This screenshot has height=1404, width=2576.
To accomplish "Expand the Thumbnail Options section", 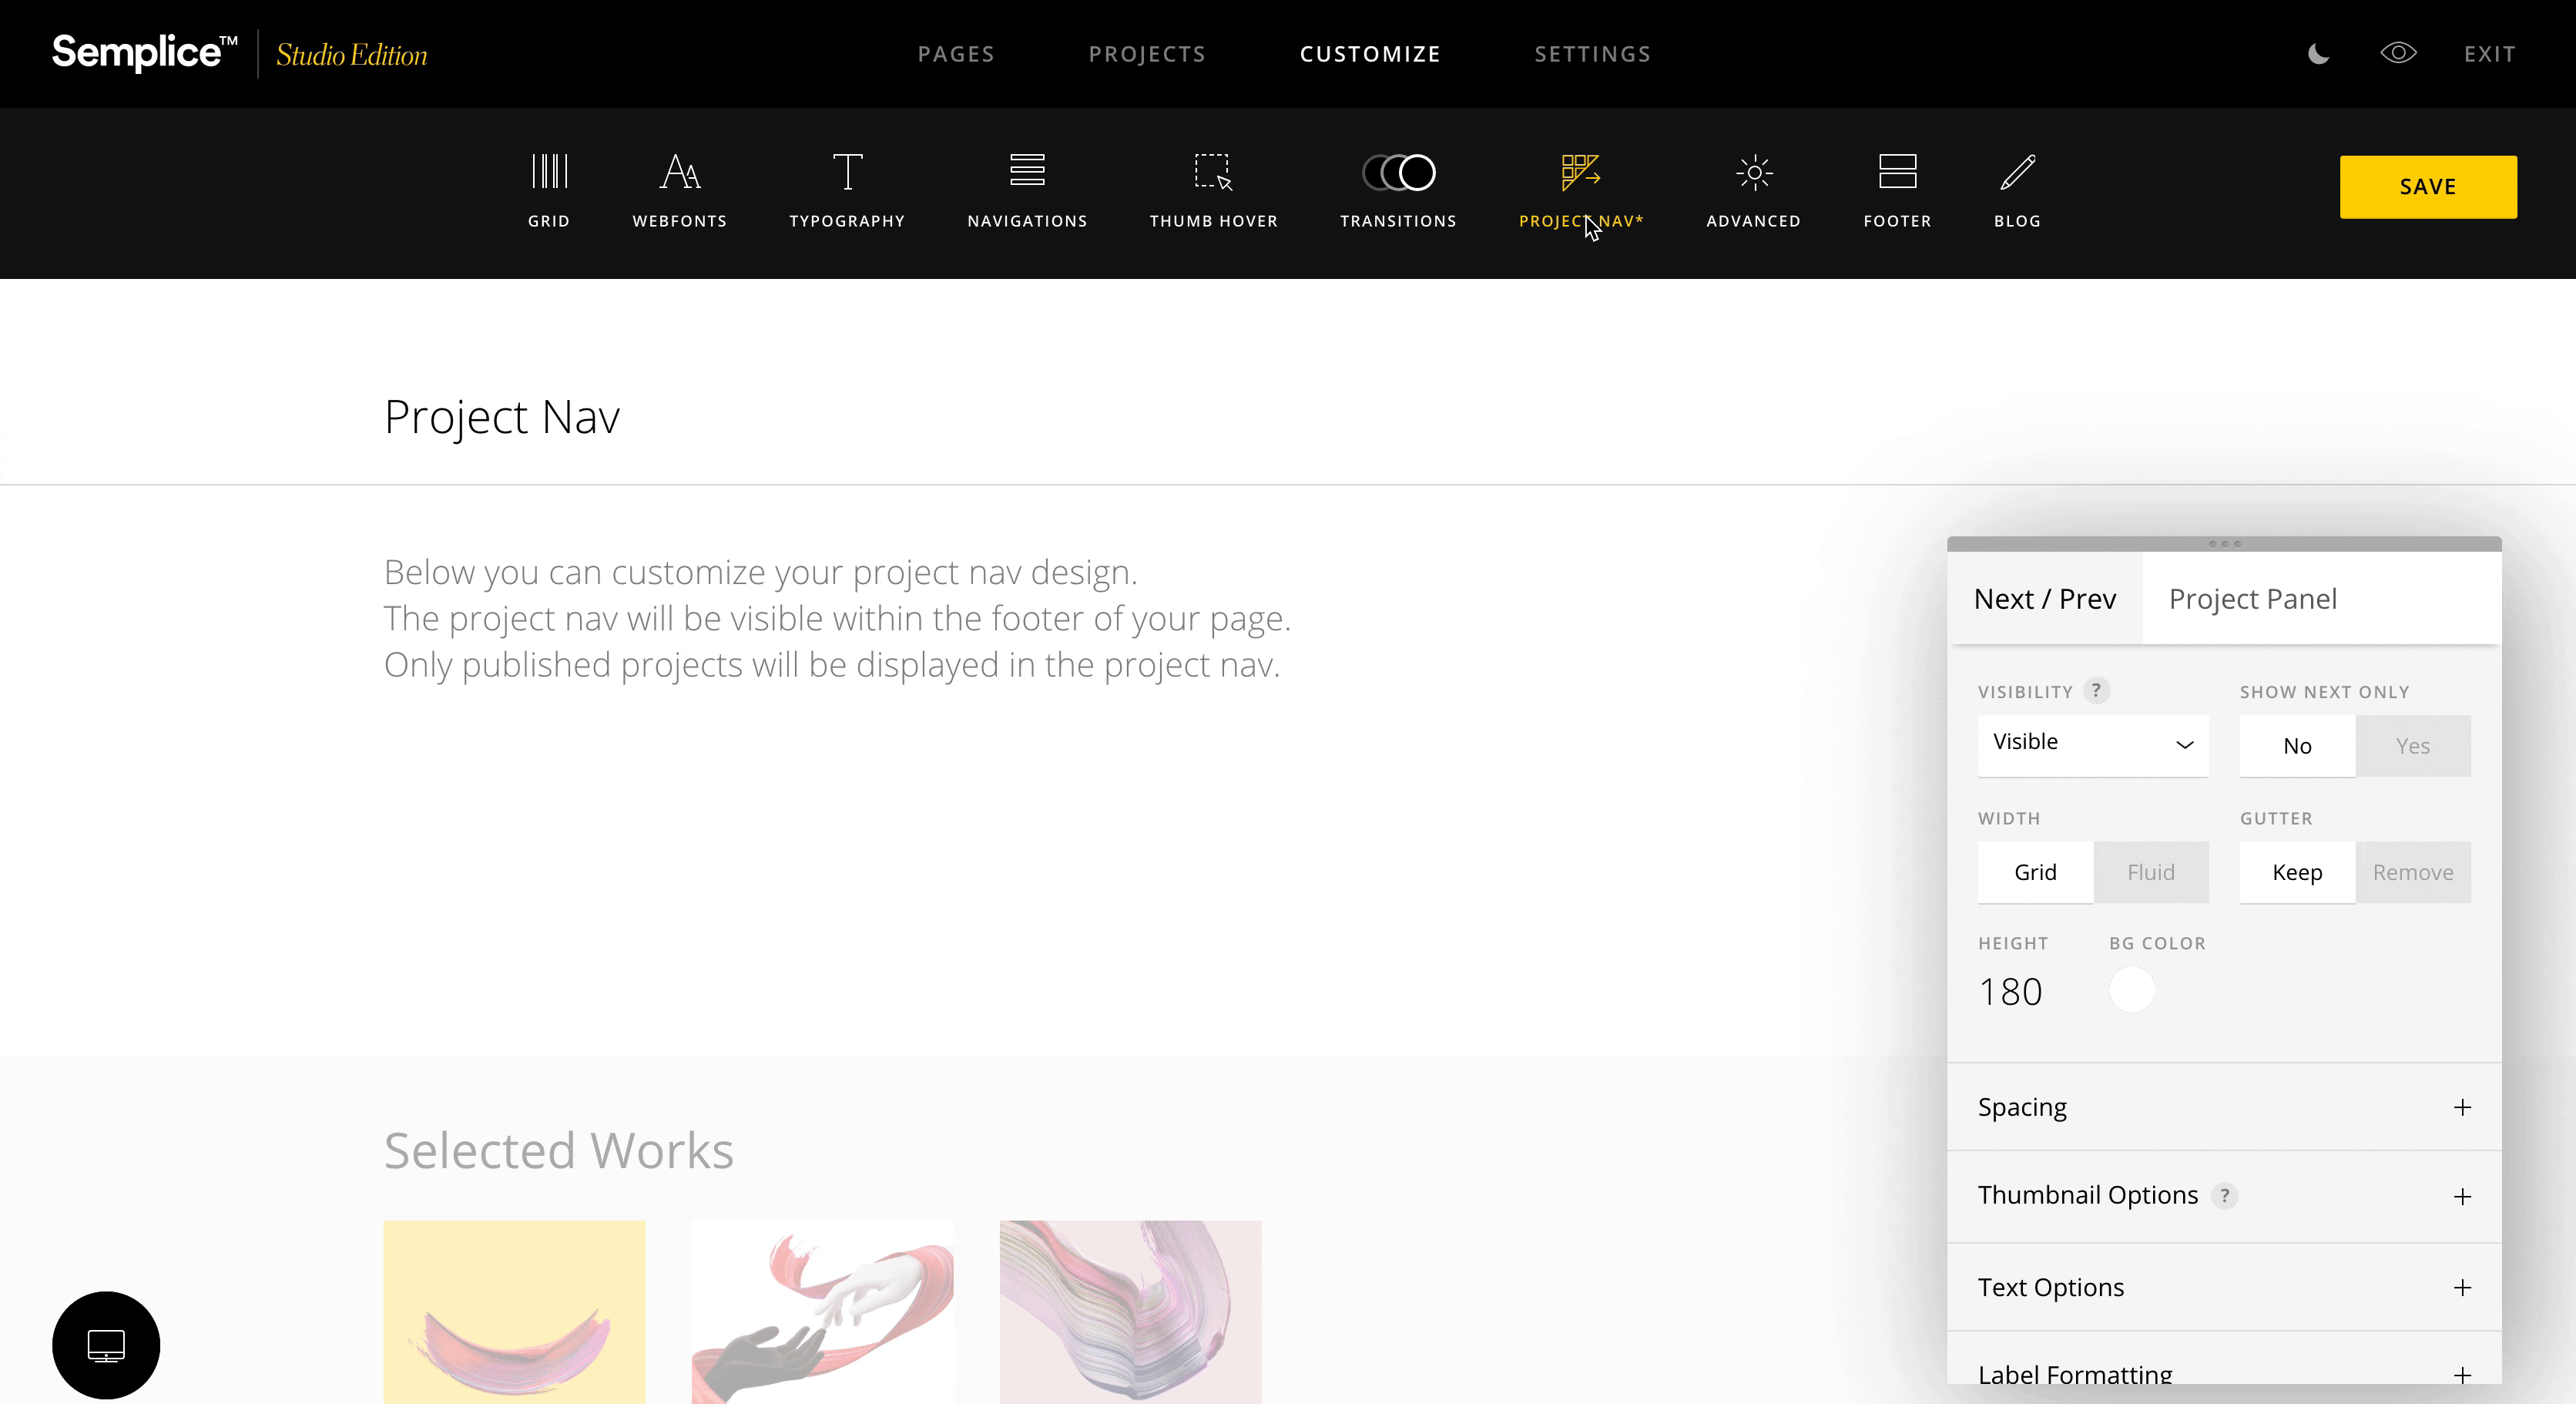I will (2224, 1196).
